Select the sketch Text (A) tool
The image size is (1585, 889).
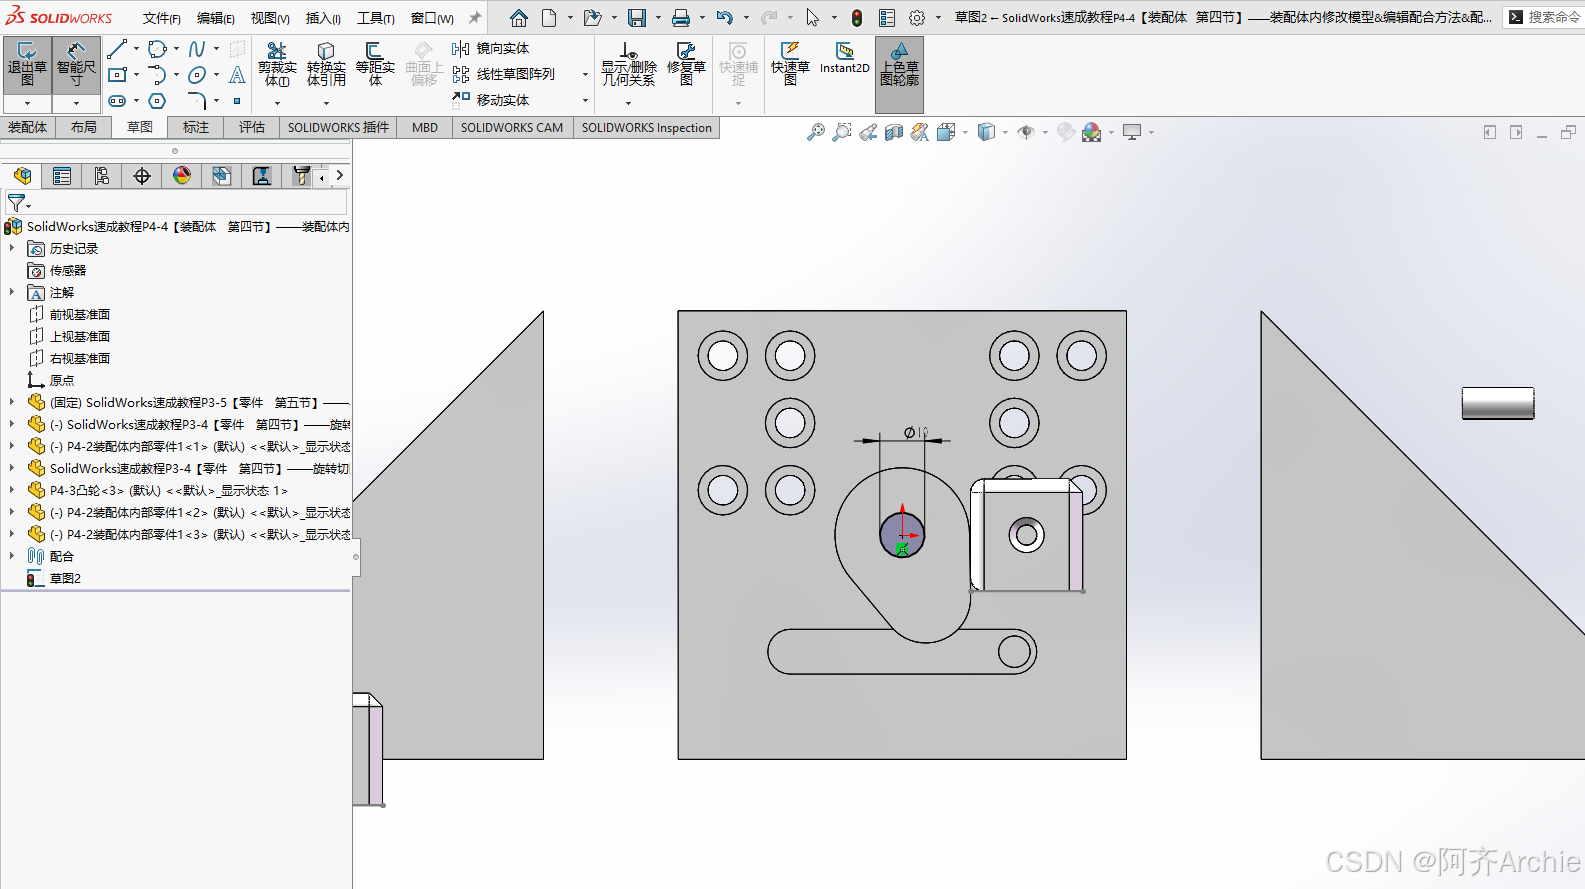tap(237, 75)
